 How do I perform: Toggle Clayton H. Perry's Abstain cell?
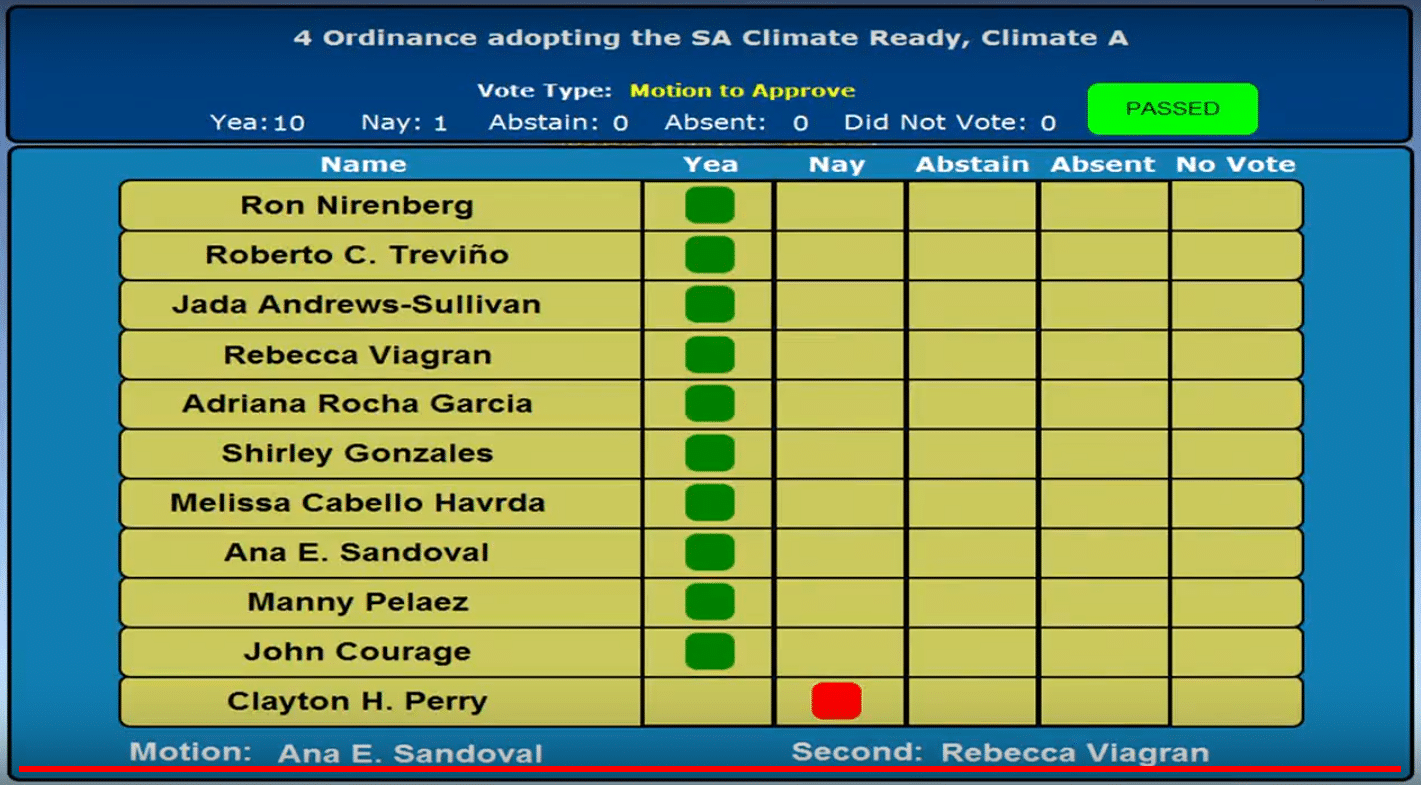coord(972,701)
